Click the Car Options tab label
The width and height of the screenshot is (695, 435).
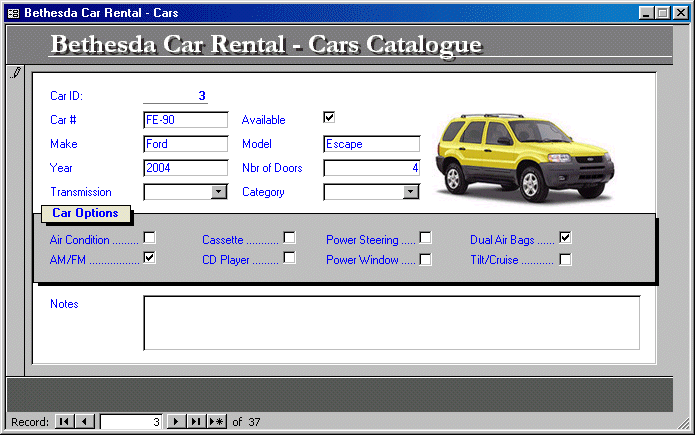pos(86,213)
